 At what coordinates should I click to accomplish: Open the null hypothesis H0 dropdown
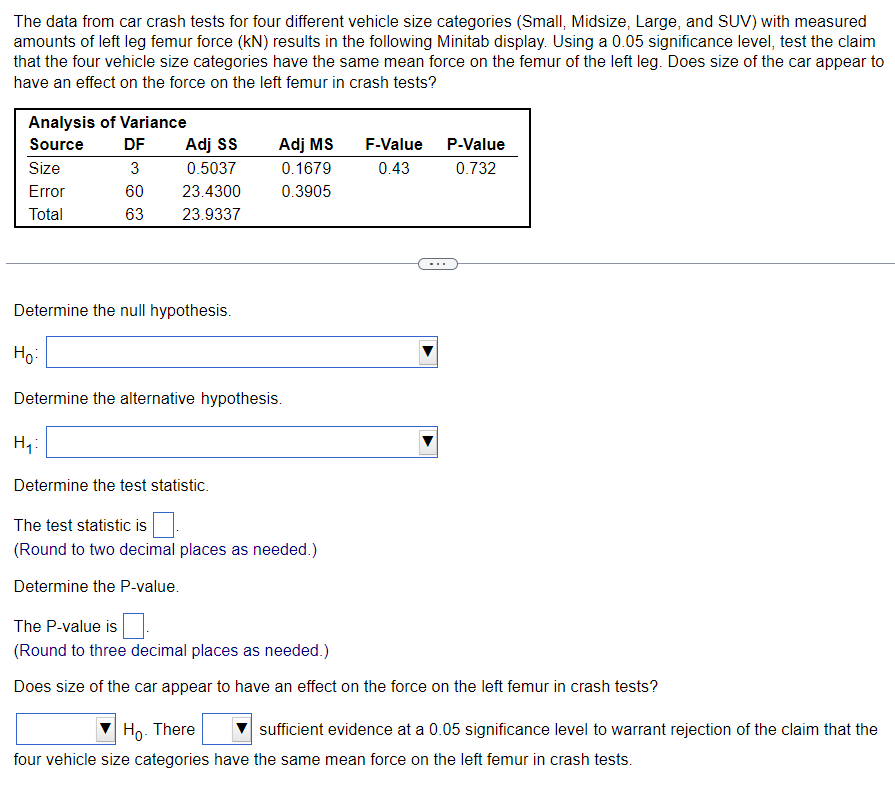pos(241,352)
